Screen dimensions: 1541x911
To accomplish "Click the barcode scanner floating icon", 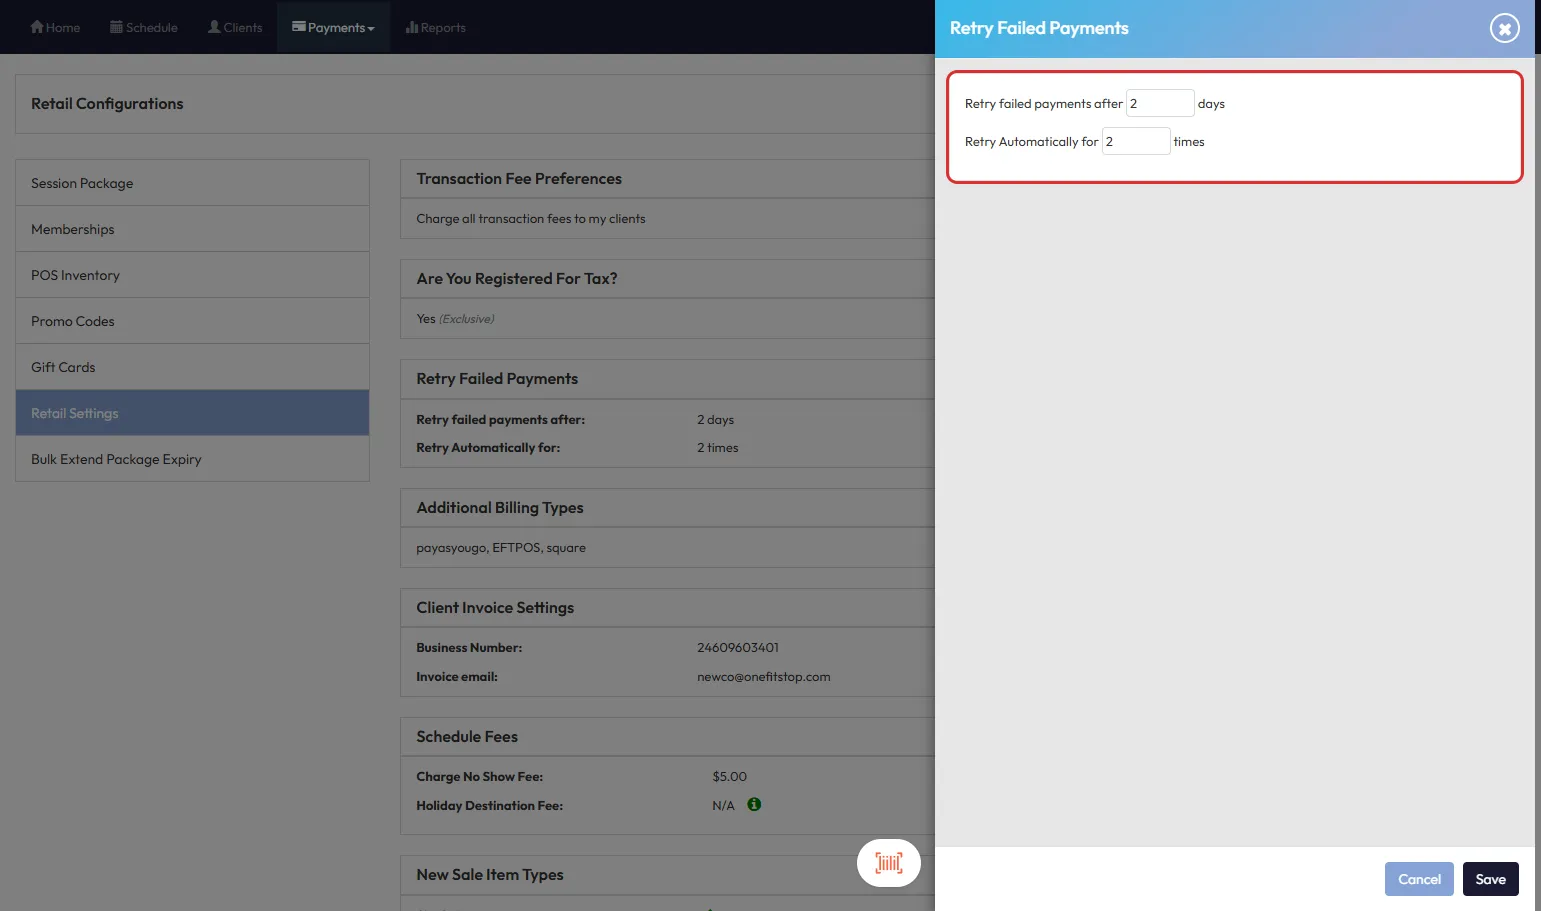I will [888, 863].
